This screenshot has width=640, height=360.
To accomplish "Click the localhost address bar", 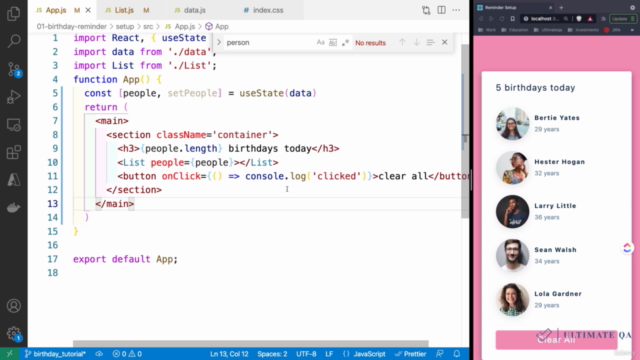I will (545, 19).
